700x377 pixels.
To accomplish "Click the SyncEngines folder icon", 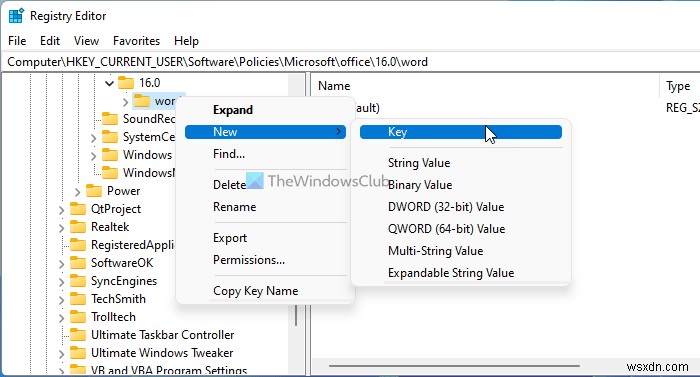I will click(78, 281).
